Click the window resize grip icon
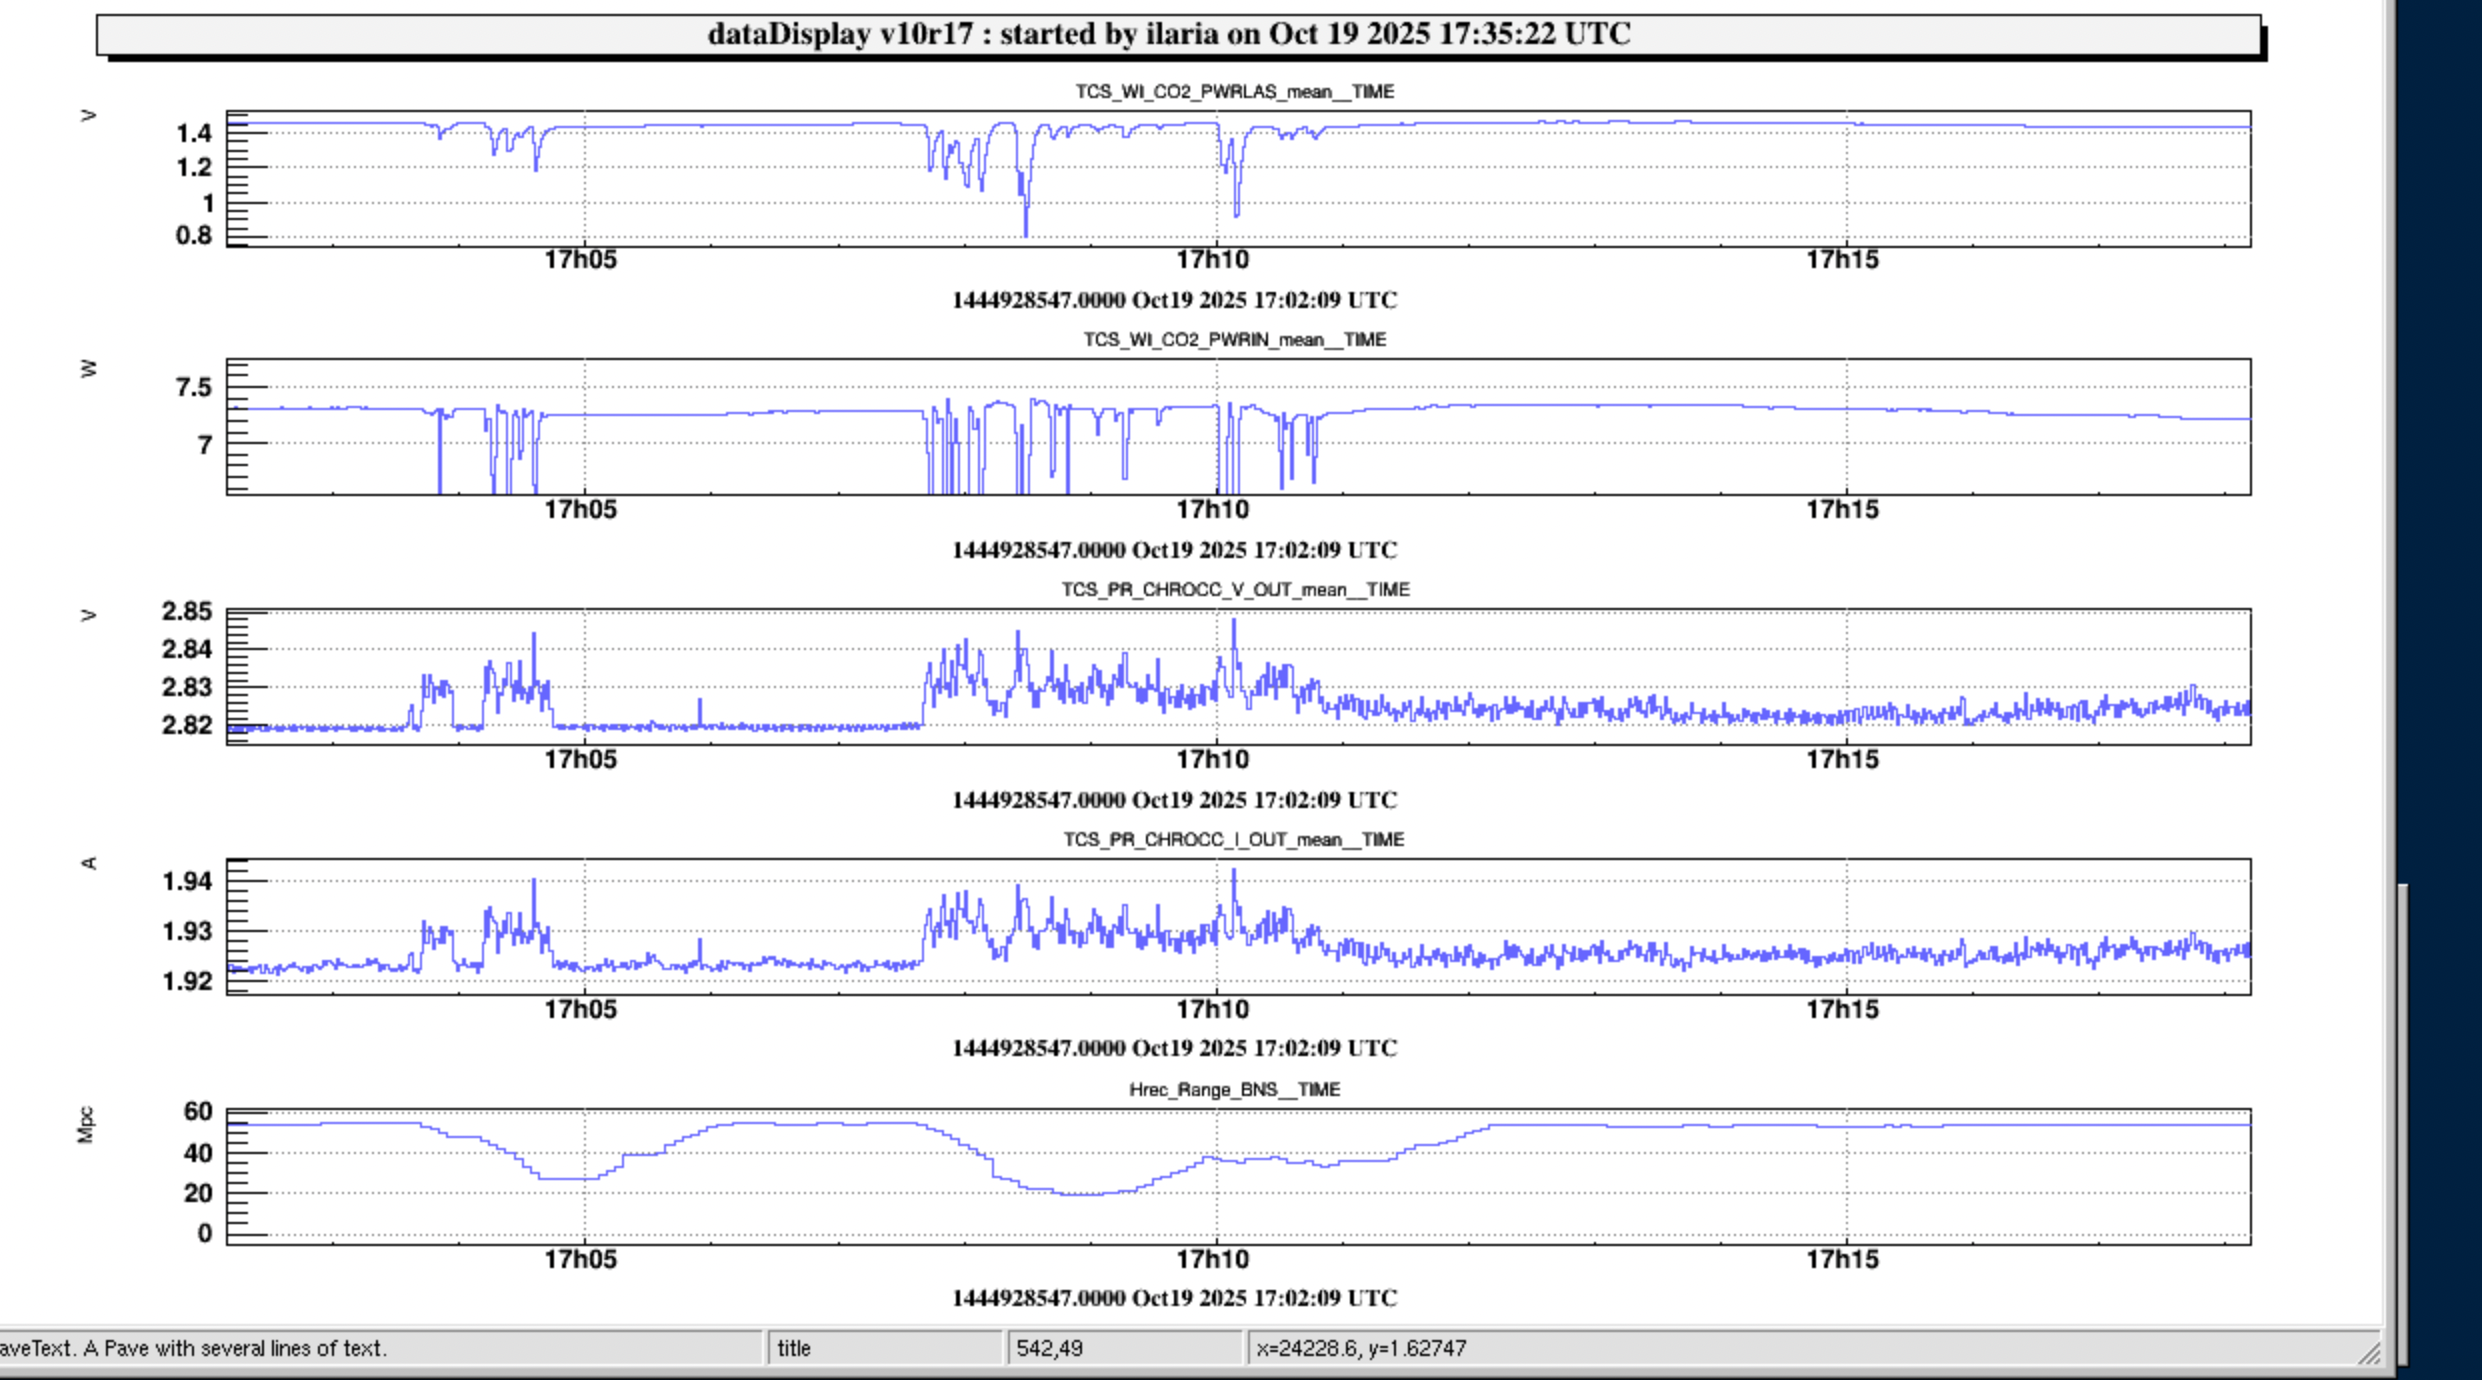 2369,1354
